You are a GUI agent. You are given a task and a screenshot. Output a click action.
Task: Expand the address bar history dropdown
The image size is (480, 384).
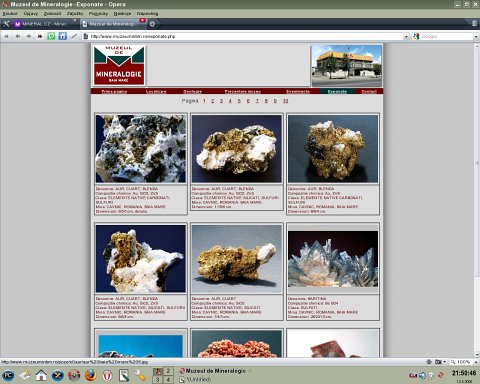point(406,36)
